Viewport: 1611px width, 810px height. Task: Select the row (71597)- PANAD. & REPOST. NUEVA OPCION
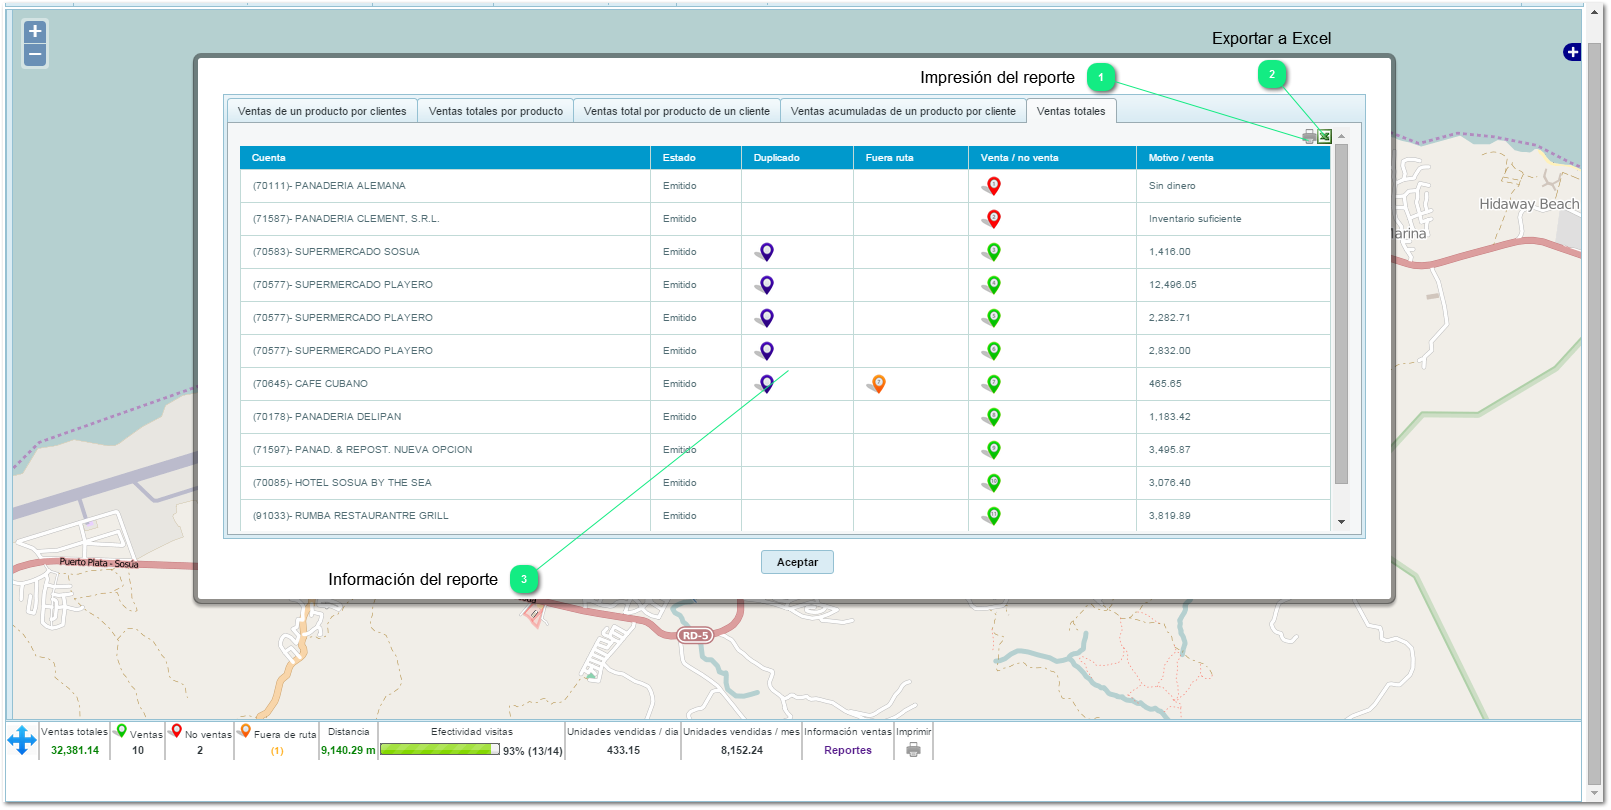(785, 450)
